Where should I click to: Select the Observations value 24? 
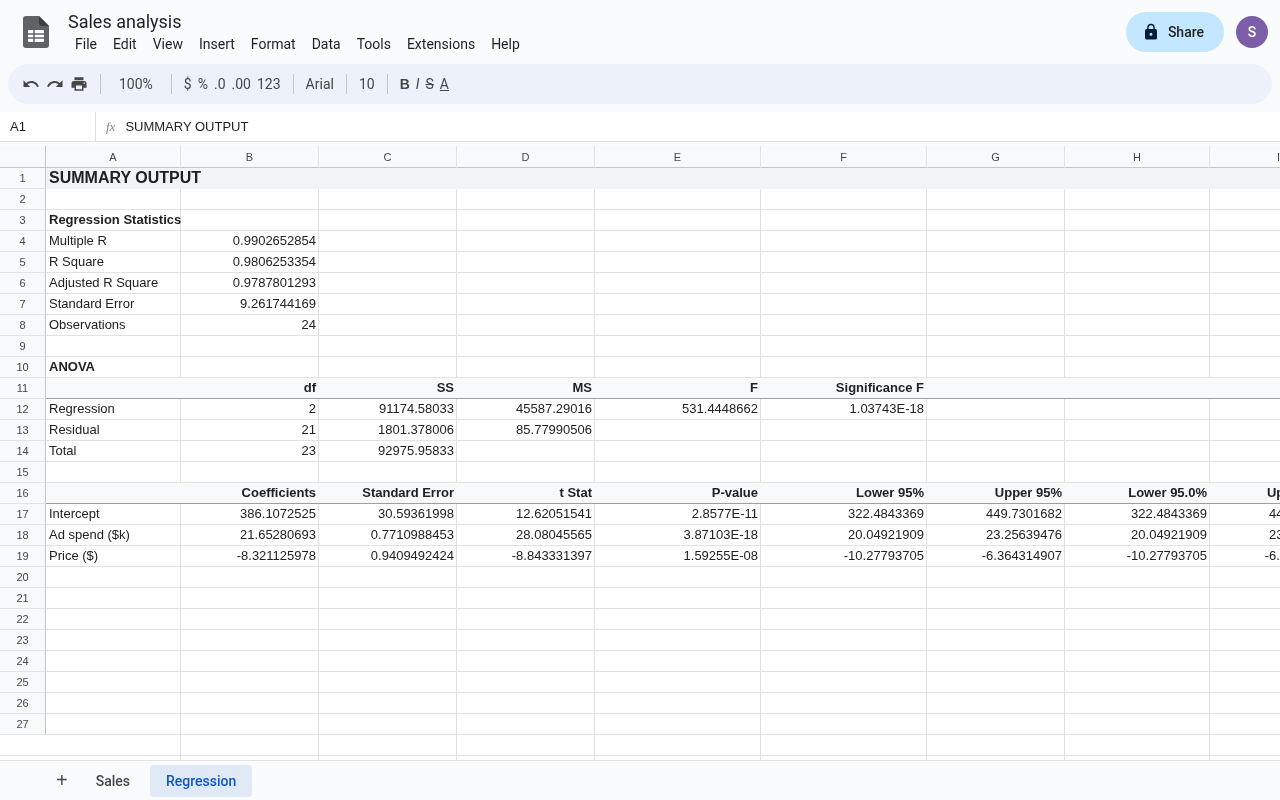point(250,325)
